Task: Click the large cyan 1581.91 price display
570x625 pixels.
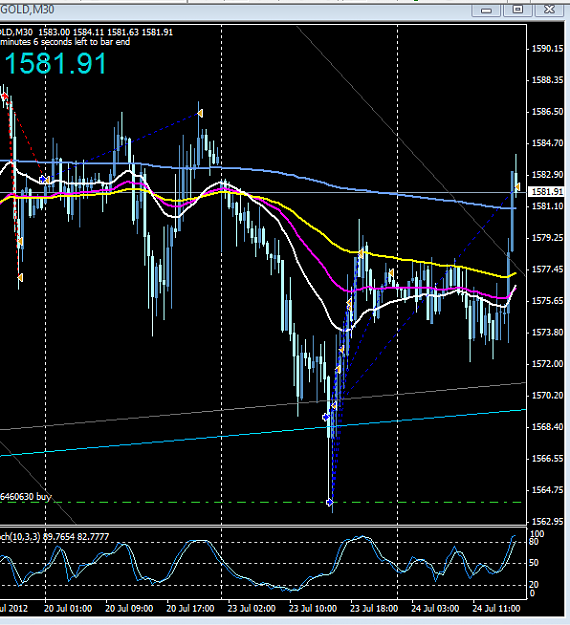Action: coord(55,64)
